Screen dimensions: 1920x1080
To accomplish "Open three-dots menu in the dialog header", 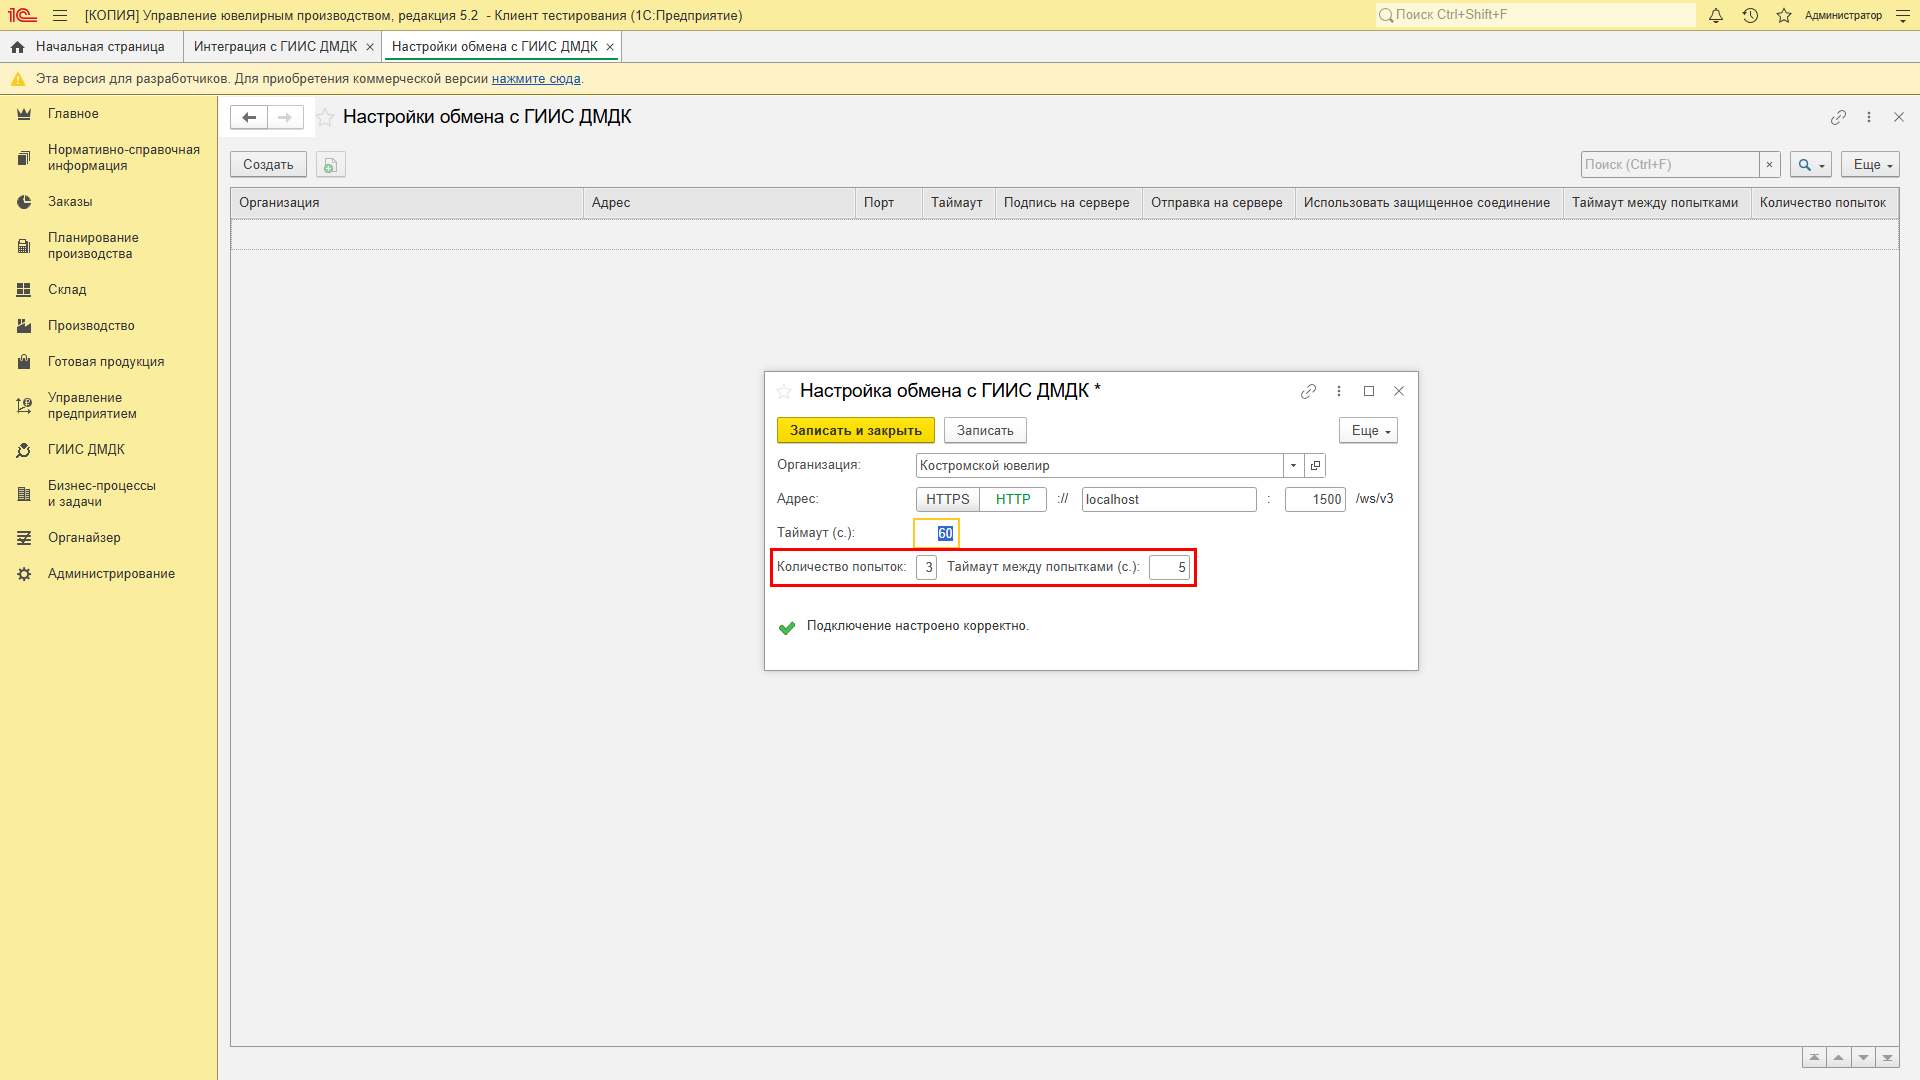I will point(1338,391).
